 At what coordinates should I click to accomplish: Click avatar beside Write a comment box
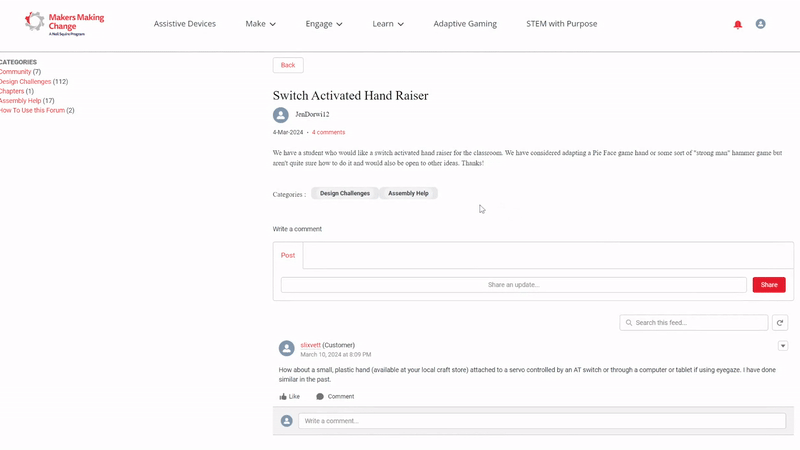[x=287, y=421]
